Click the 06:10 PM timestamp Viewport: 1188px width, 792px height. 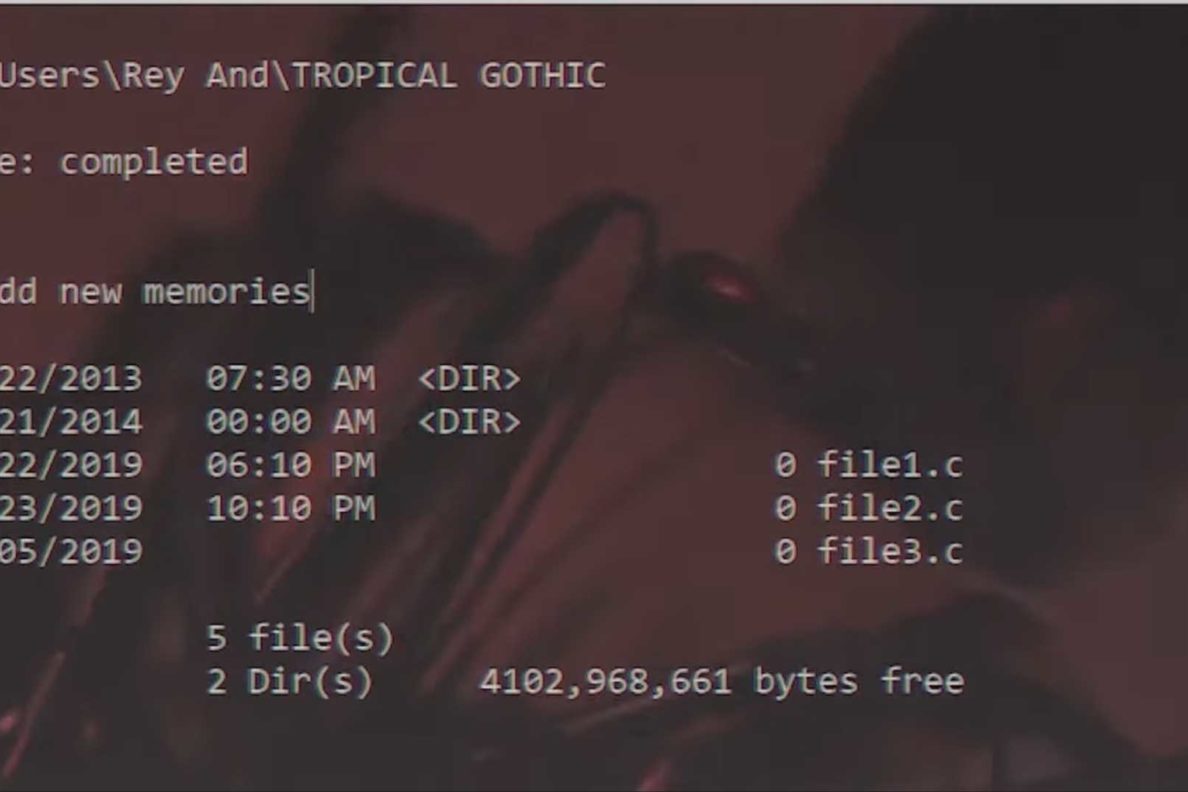(291, 465)
